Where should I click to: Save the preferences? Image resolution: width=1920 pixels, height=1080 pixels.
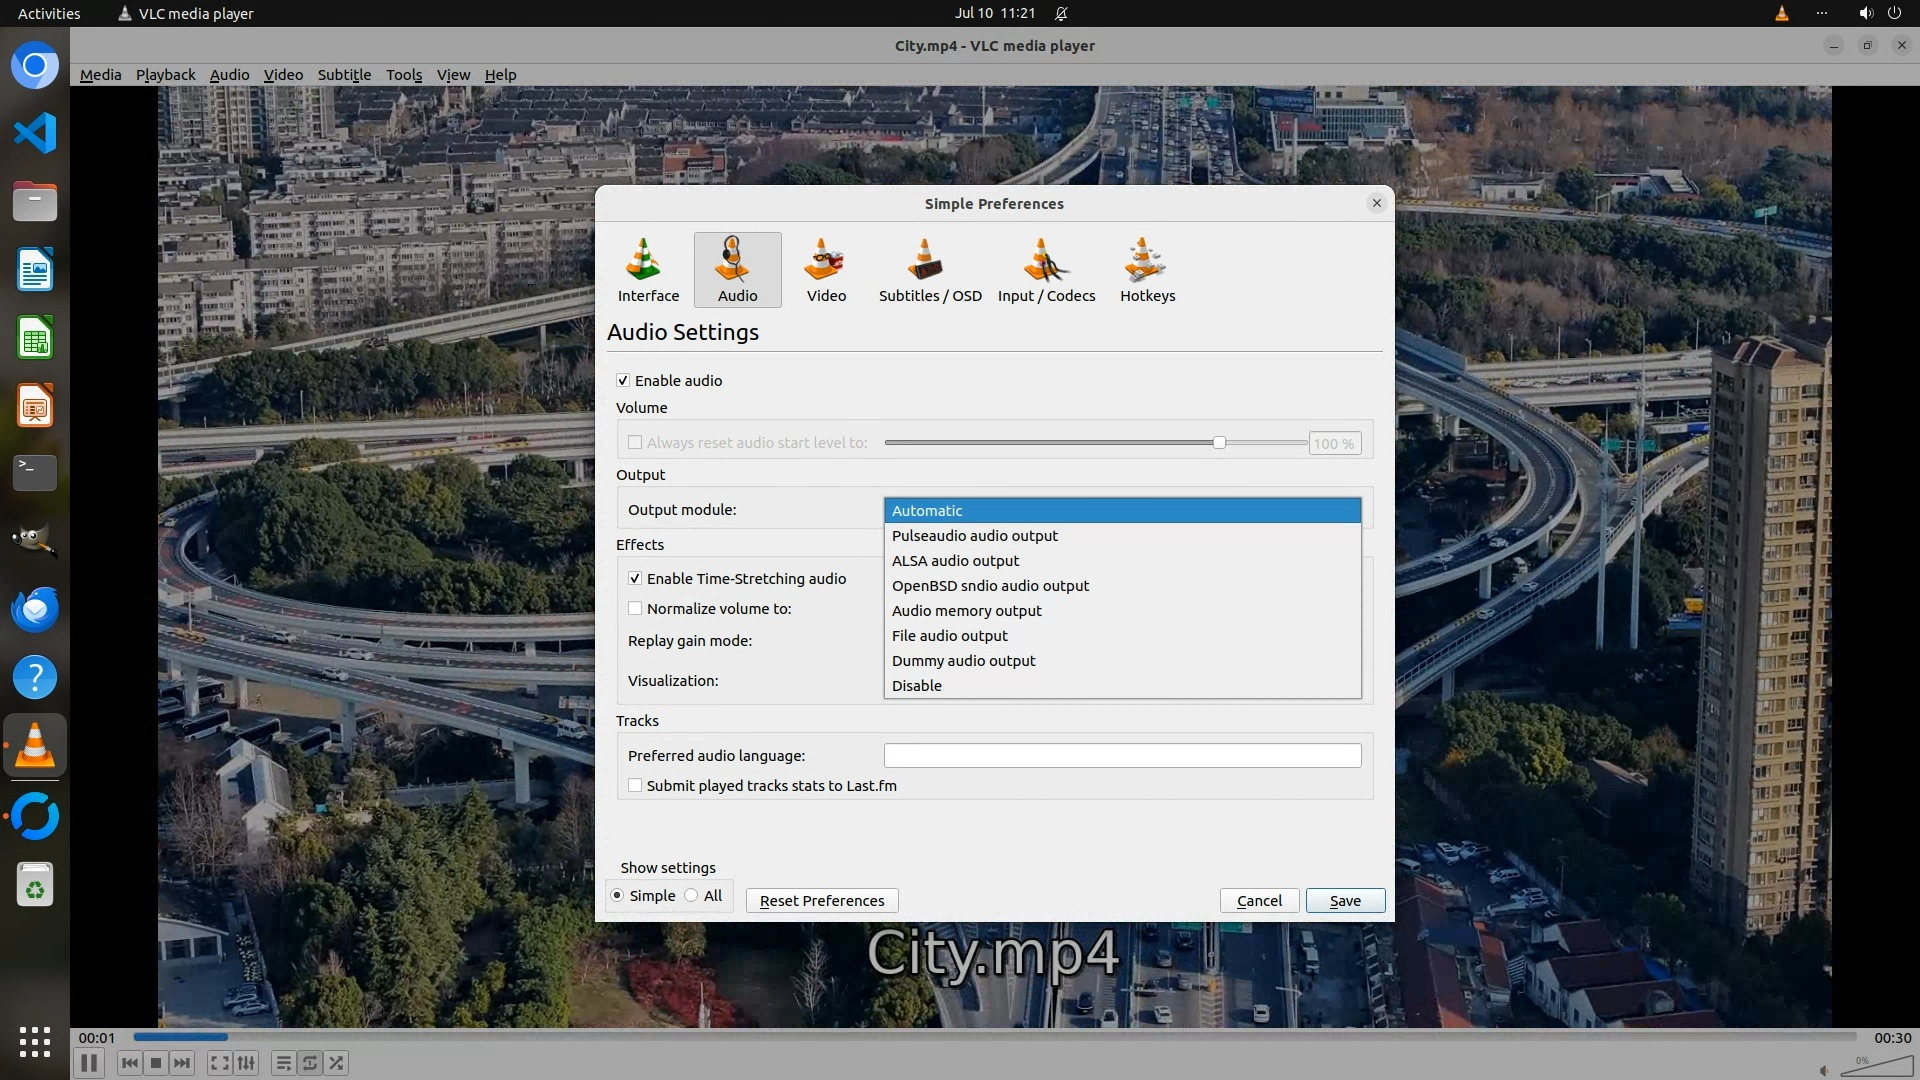[x=1344, y=901]
